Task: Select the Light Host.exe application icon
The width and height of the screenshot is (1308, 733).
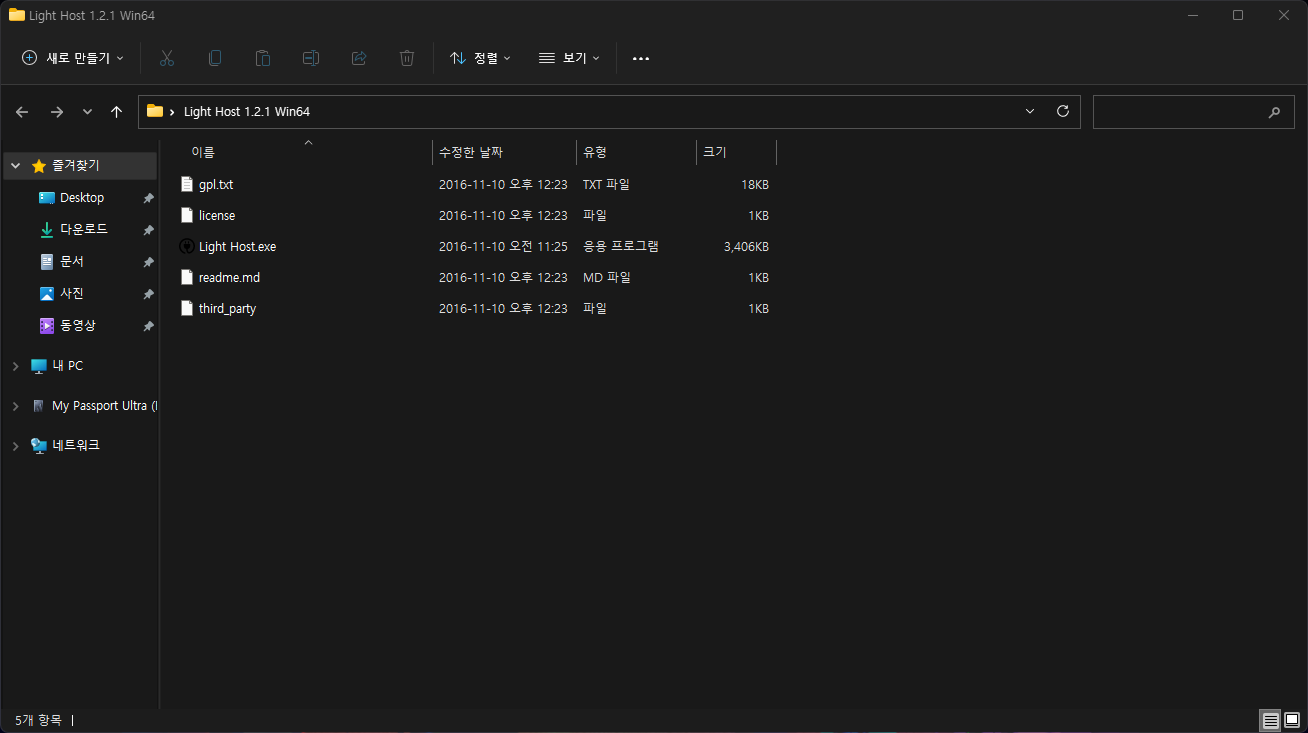Action: pyautogui.click(x=186, y=246)
